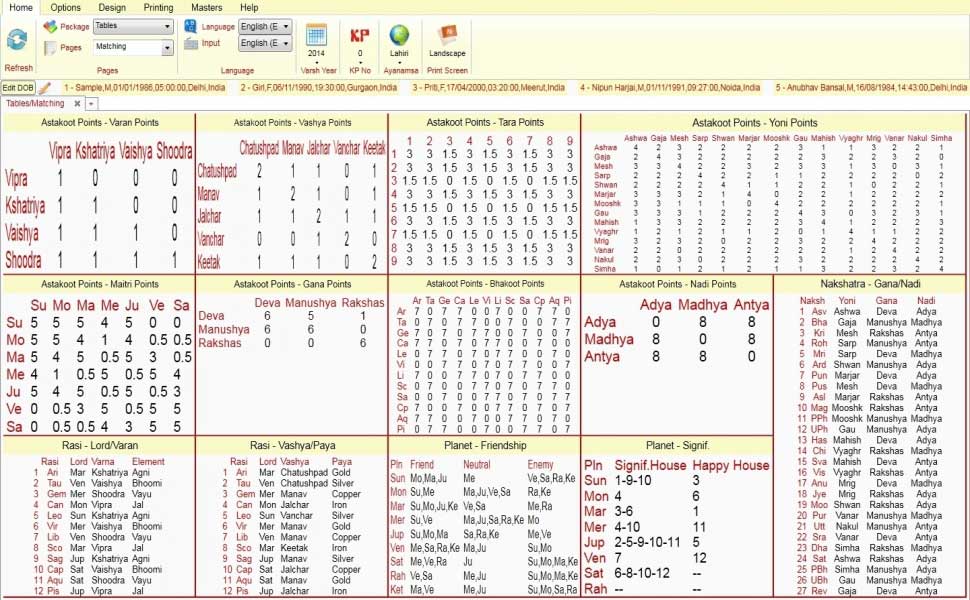Expand the KP No 0 dropdown arrow
The width and height of the screenshot is (970, 600).
[x=359, y=62]
